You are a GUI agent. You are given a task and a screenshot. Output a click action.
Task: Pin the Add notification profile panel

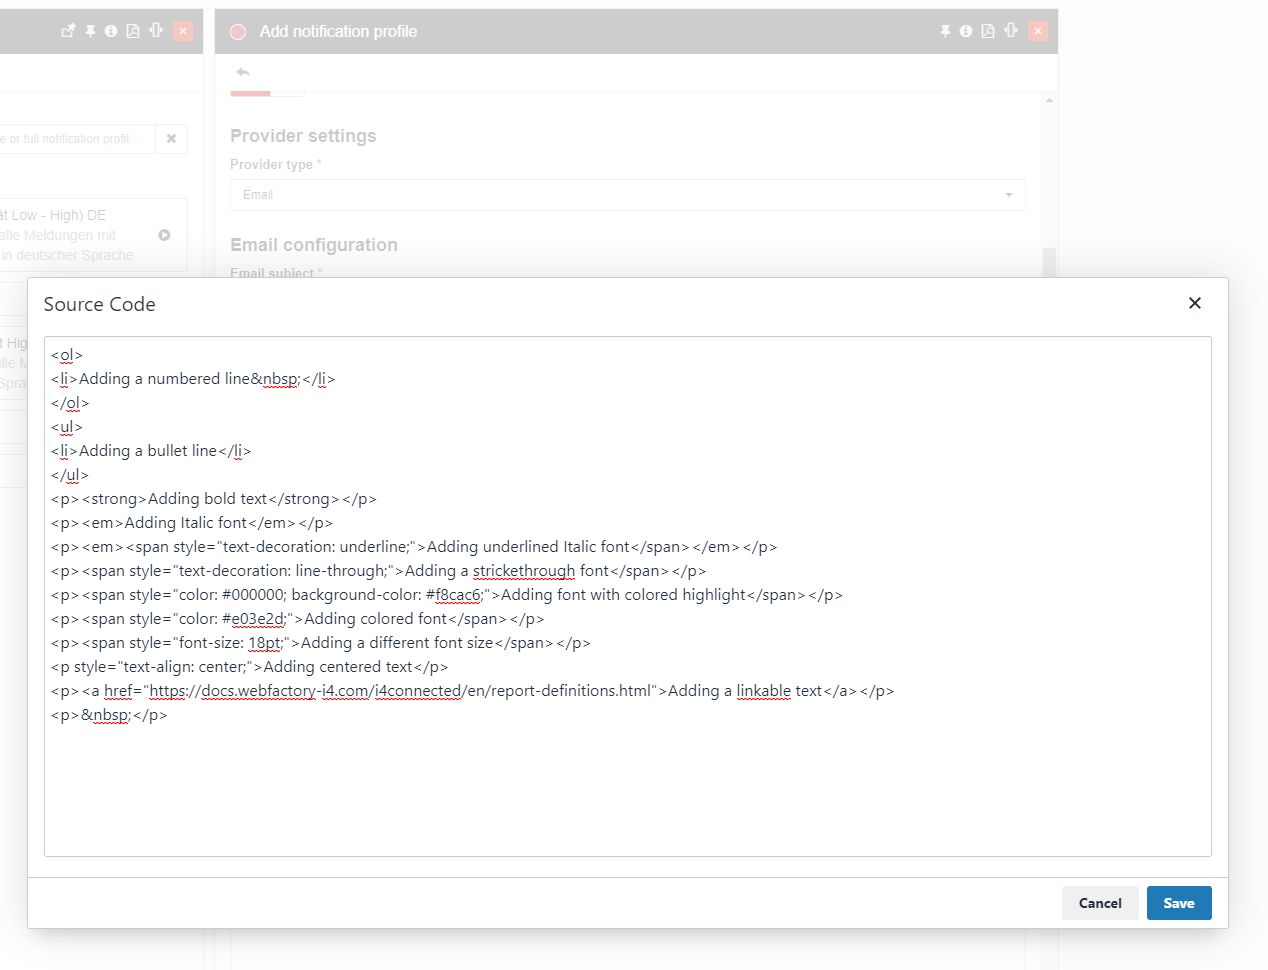(945, 31)
